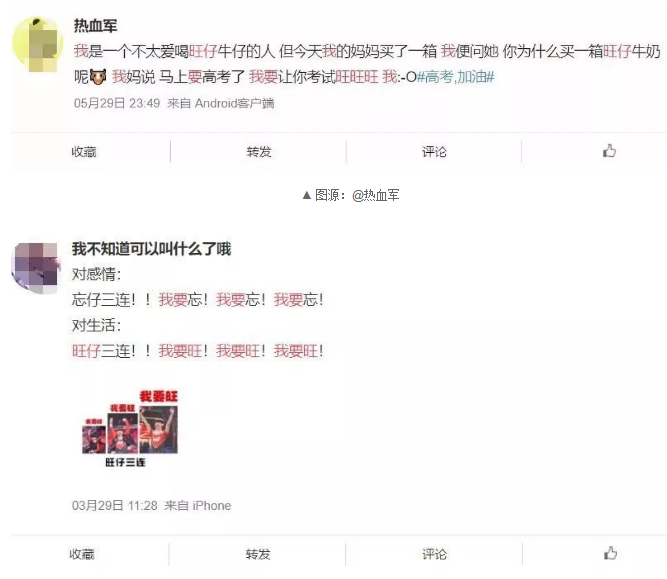Click 收藏 under the second post
The image size is (667, 579).
[x=82, y=554]
